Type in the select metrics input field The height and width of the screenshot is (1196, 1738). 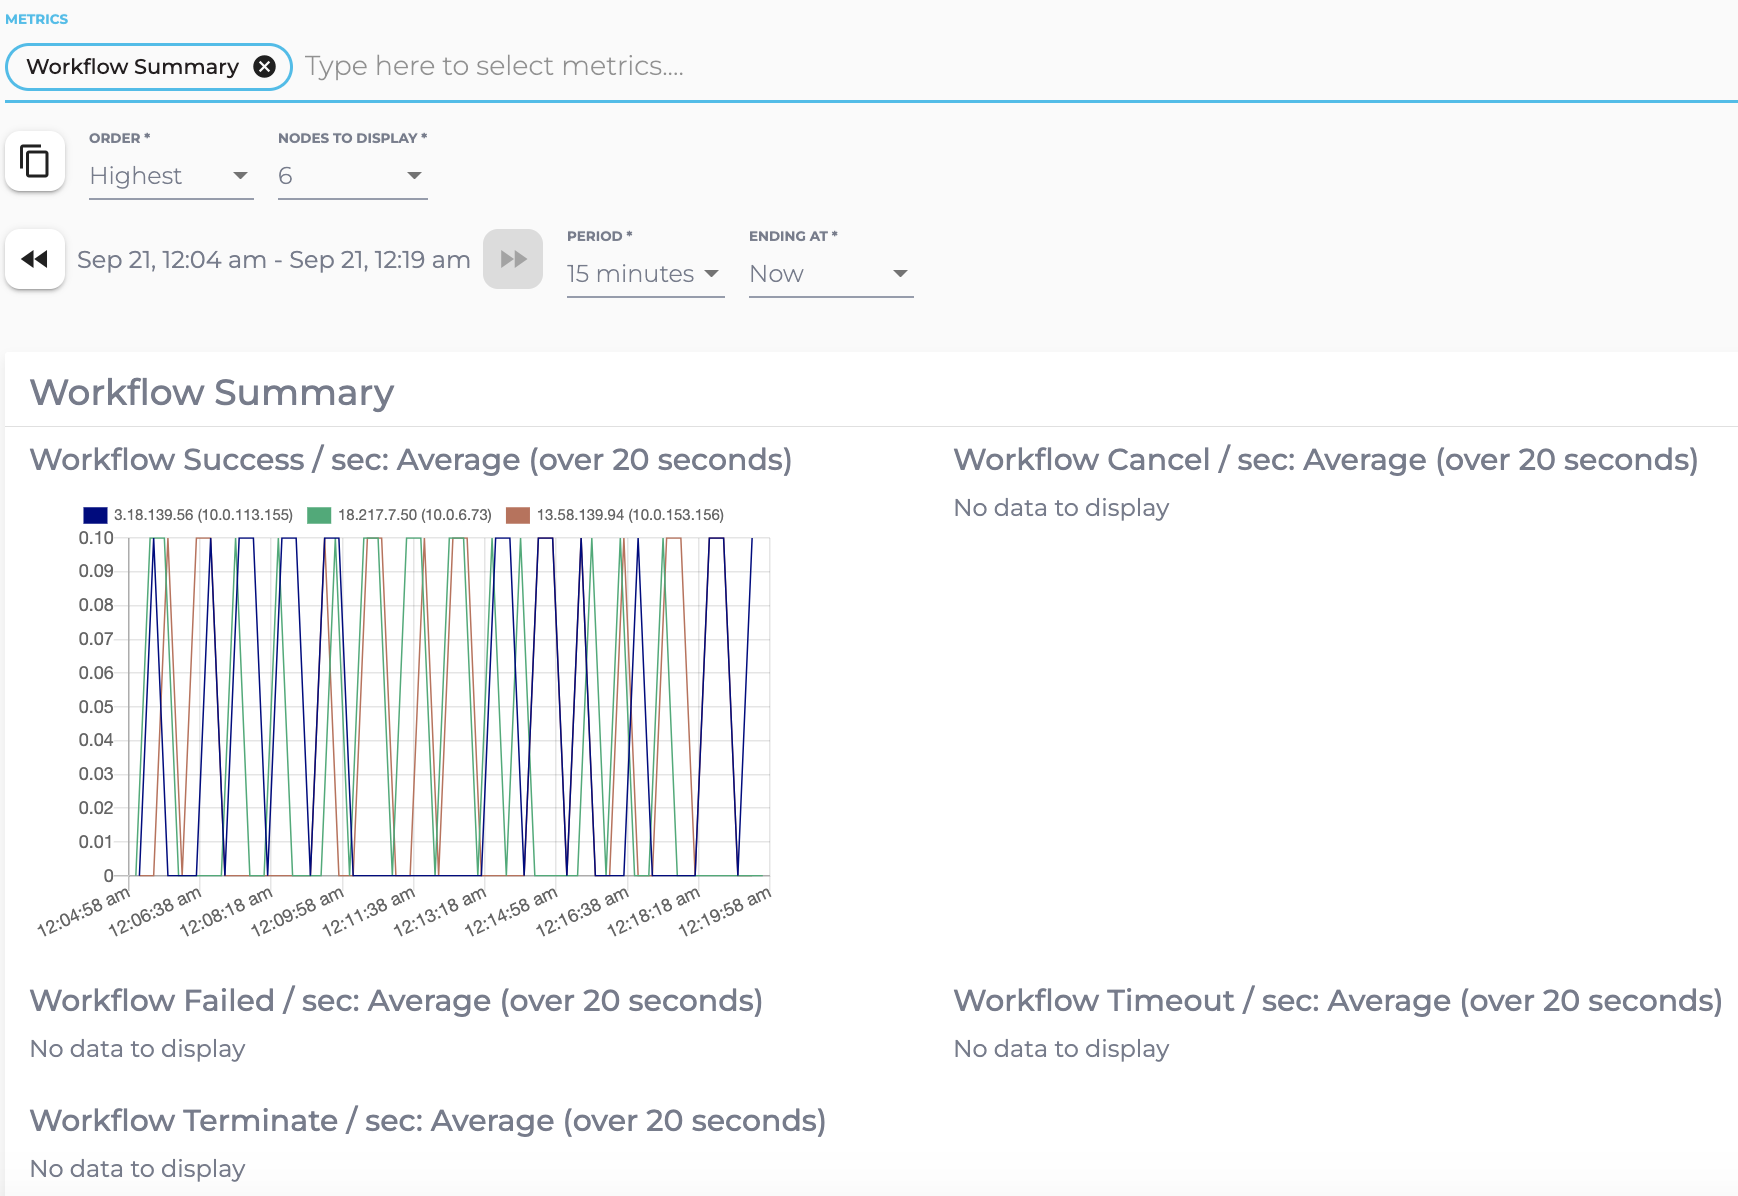[900, 66]
